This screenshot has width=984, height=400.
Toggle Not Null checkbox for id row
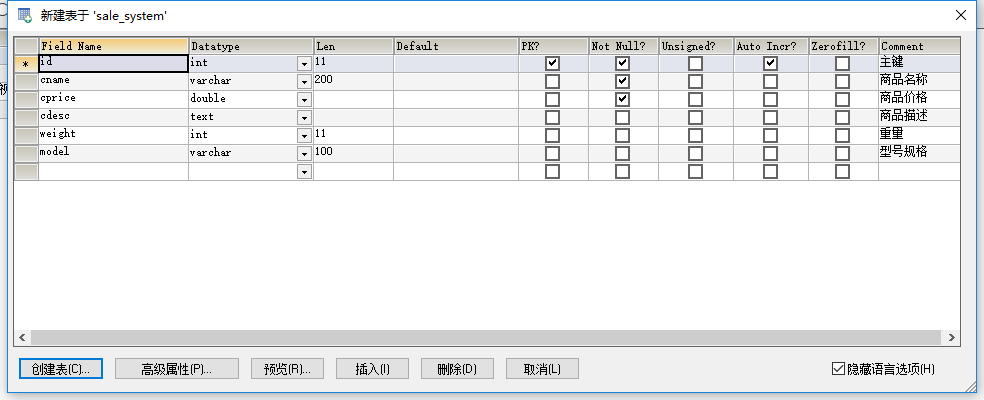[622, 63]
